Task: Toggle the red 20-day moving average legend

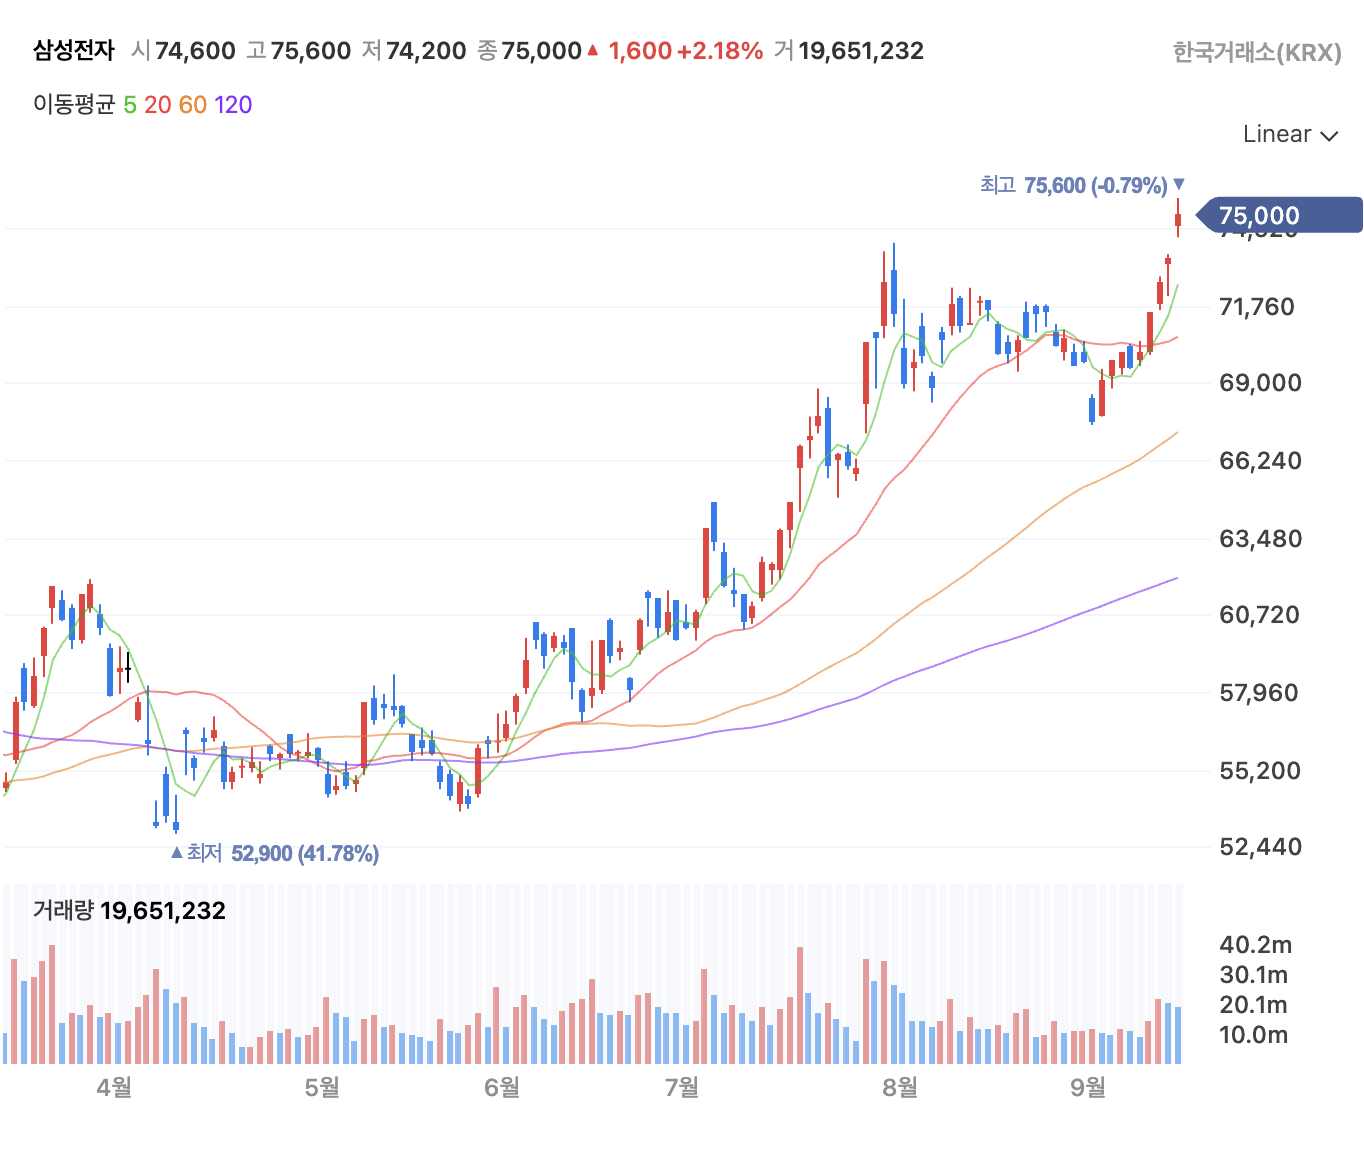Action: [158, 104]
